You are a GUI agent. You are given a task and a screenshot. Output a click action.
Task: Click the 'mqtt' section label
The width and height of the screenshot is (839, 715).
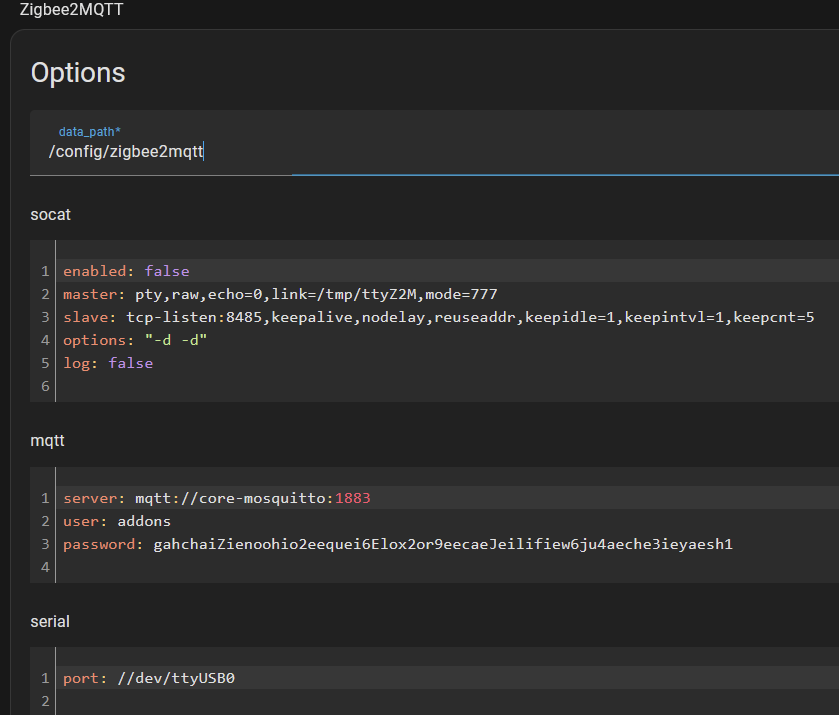pos(48,440)
